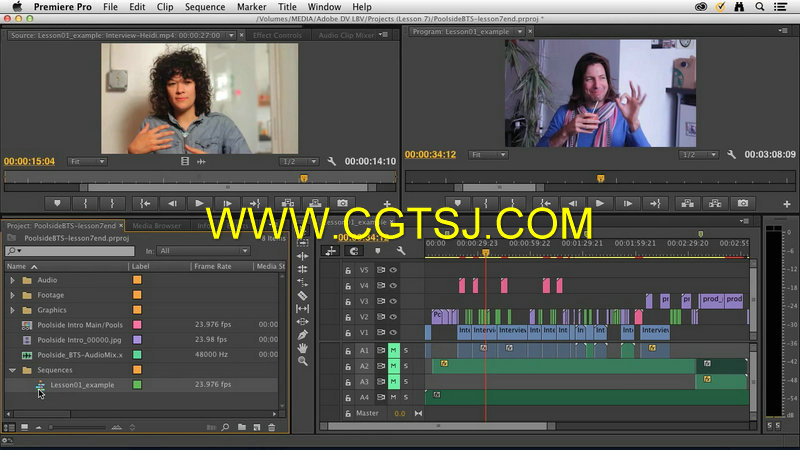Switch to the Effect Controls tab
800x450 pixels.
tap(277, 35)
